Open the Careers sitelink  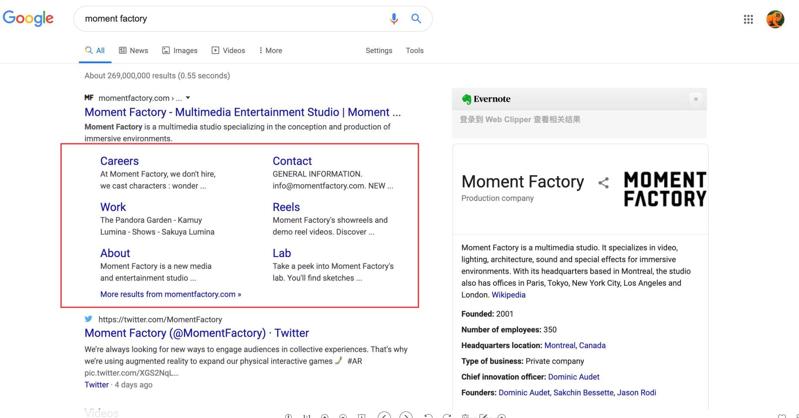pos(119,161)
